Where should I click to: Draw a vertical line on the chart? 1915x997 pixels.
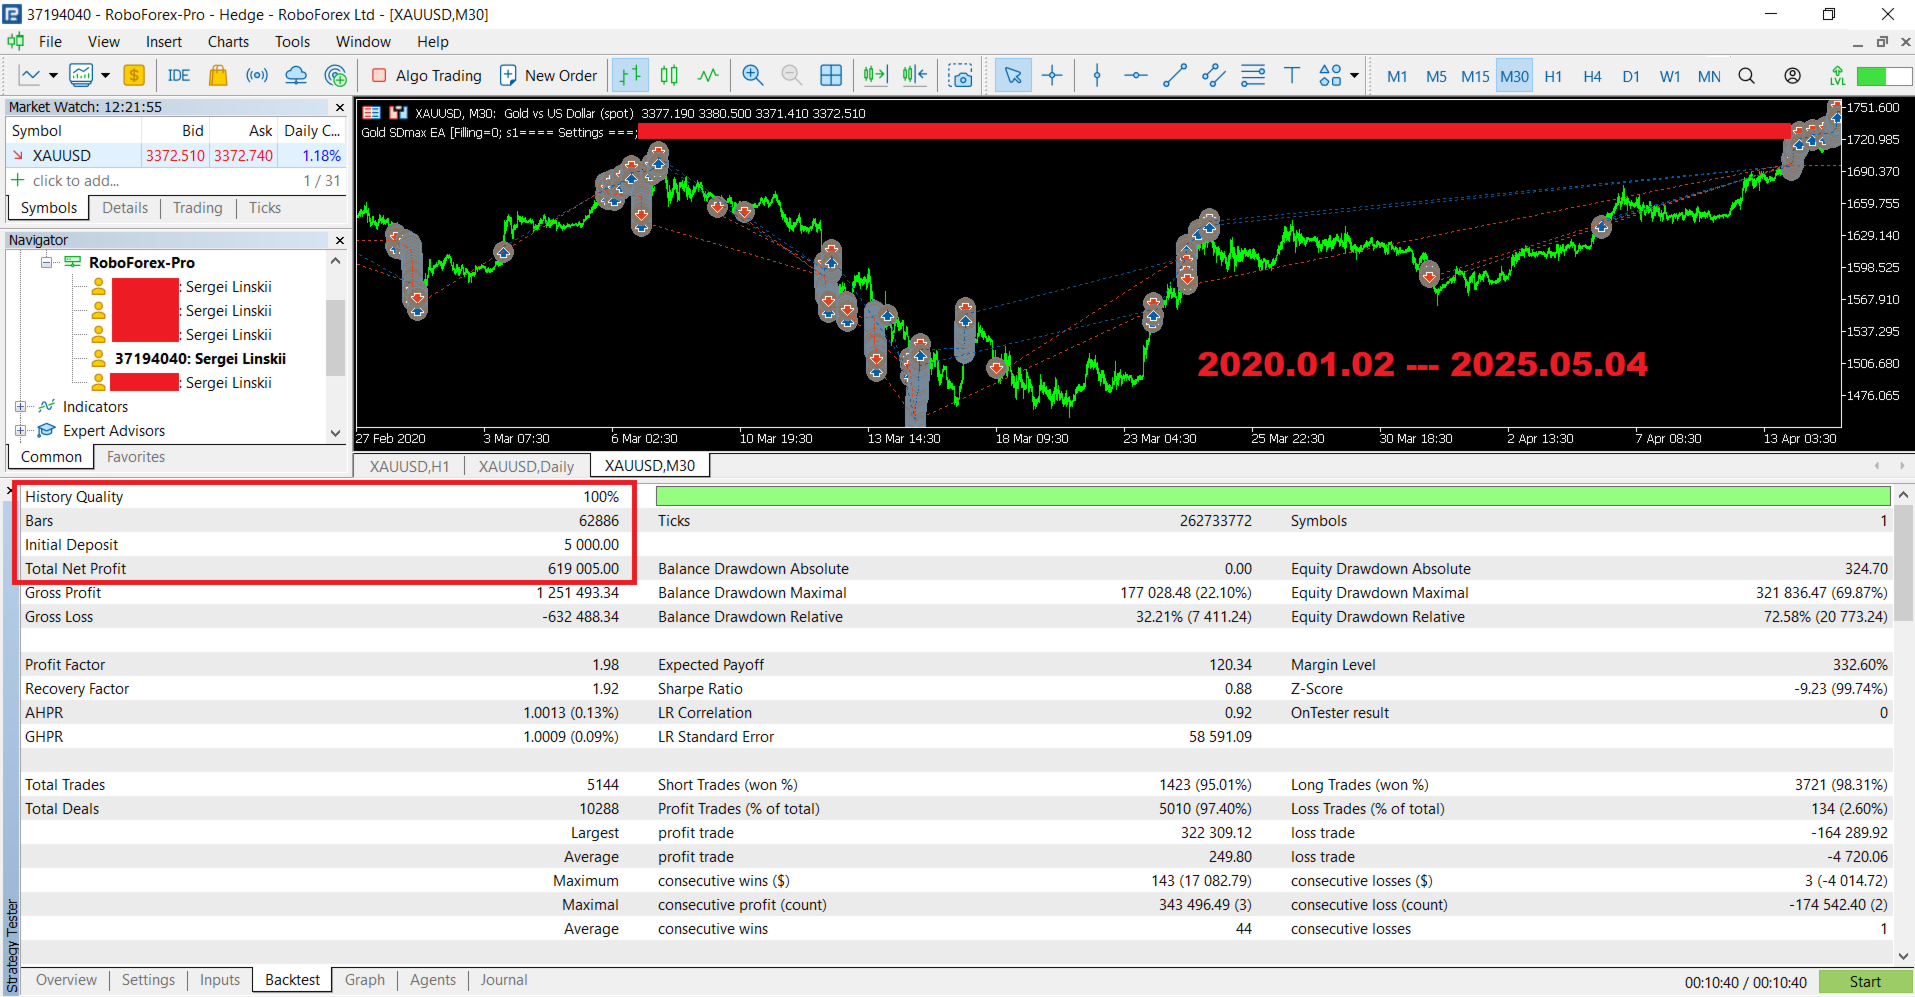pos(1097,75)
